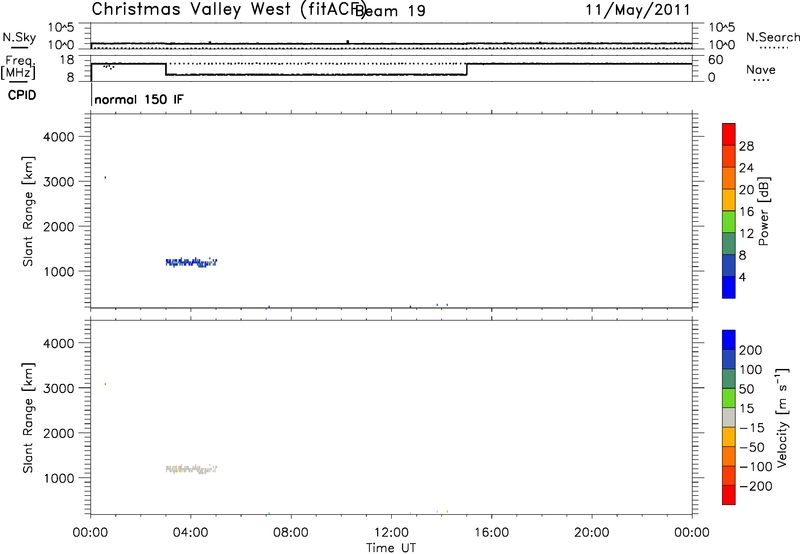The width and height of the screenshot is (800, 554).
Task: Select the "Freq. [MHz]" axis label
Action: (18, 67)
